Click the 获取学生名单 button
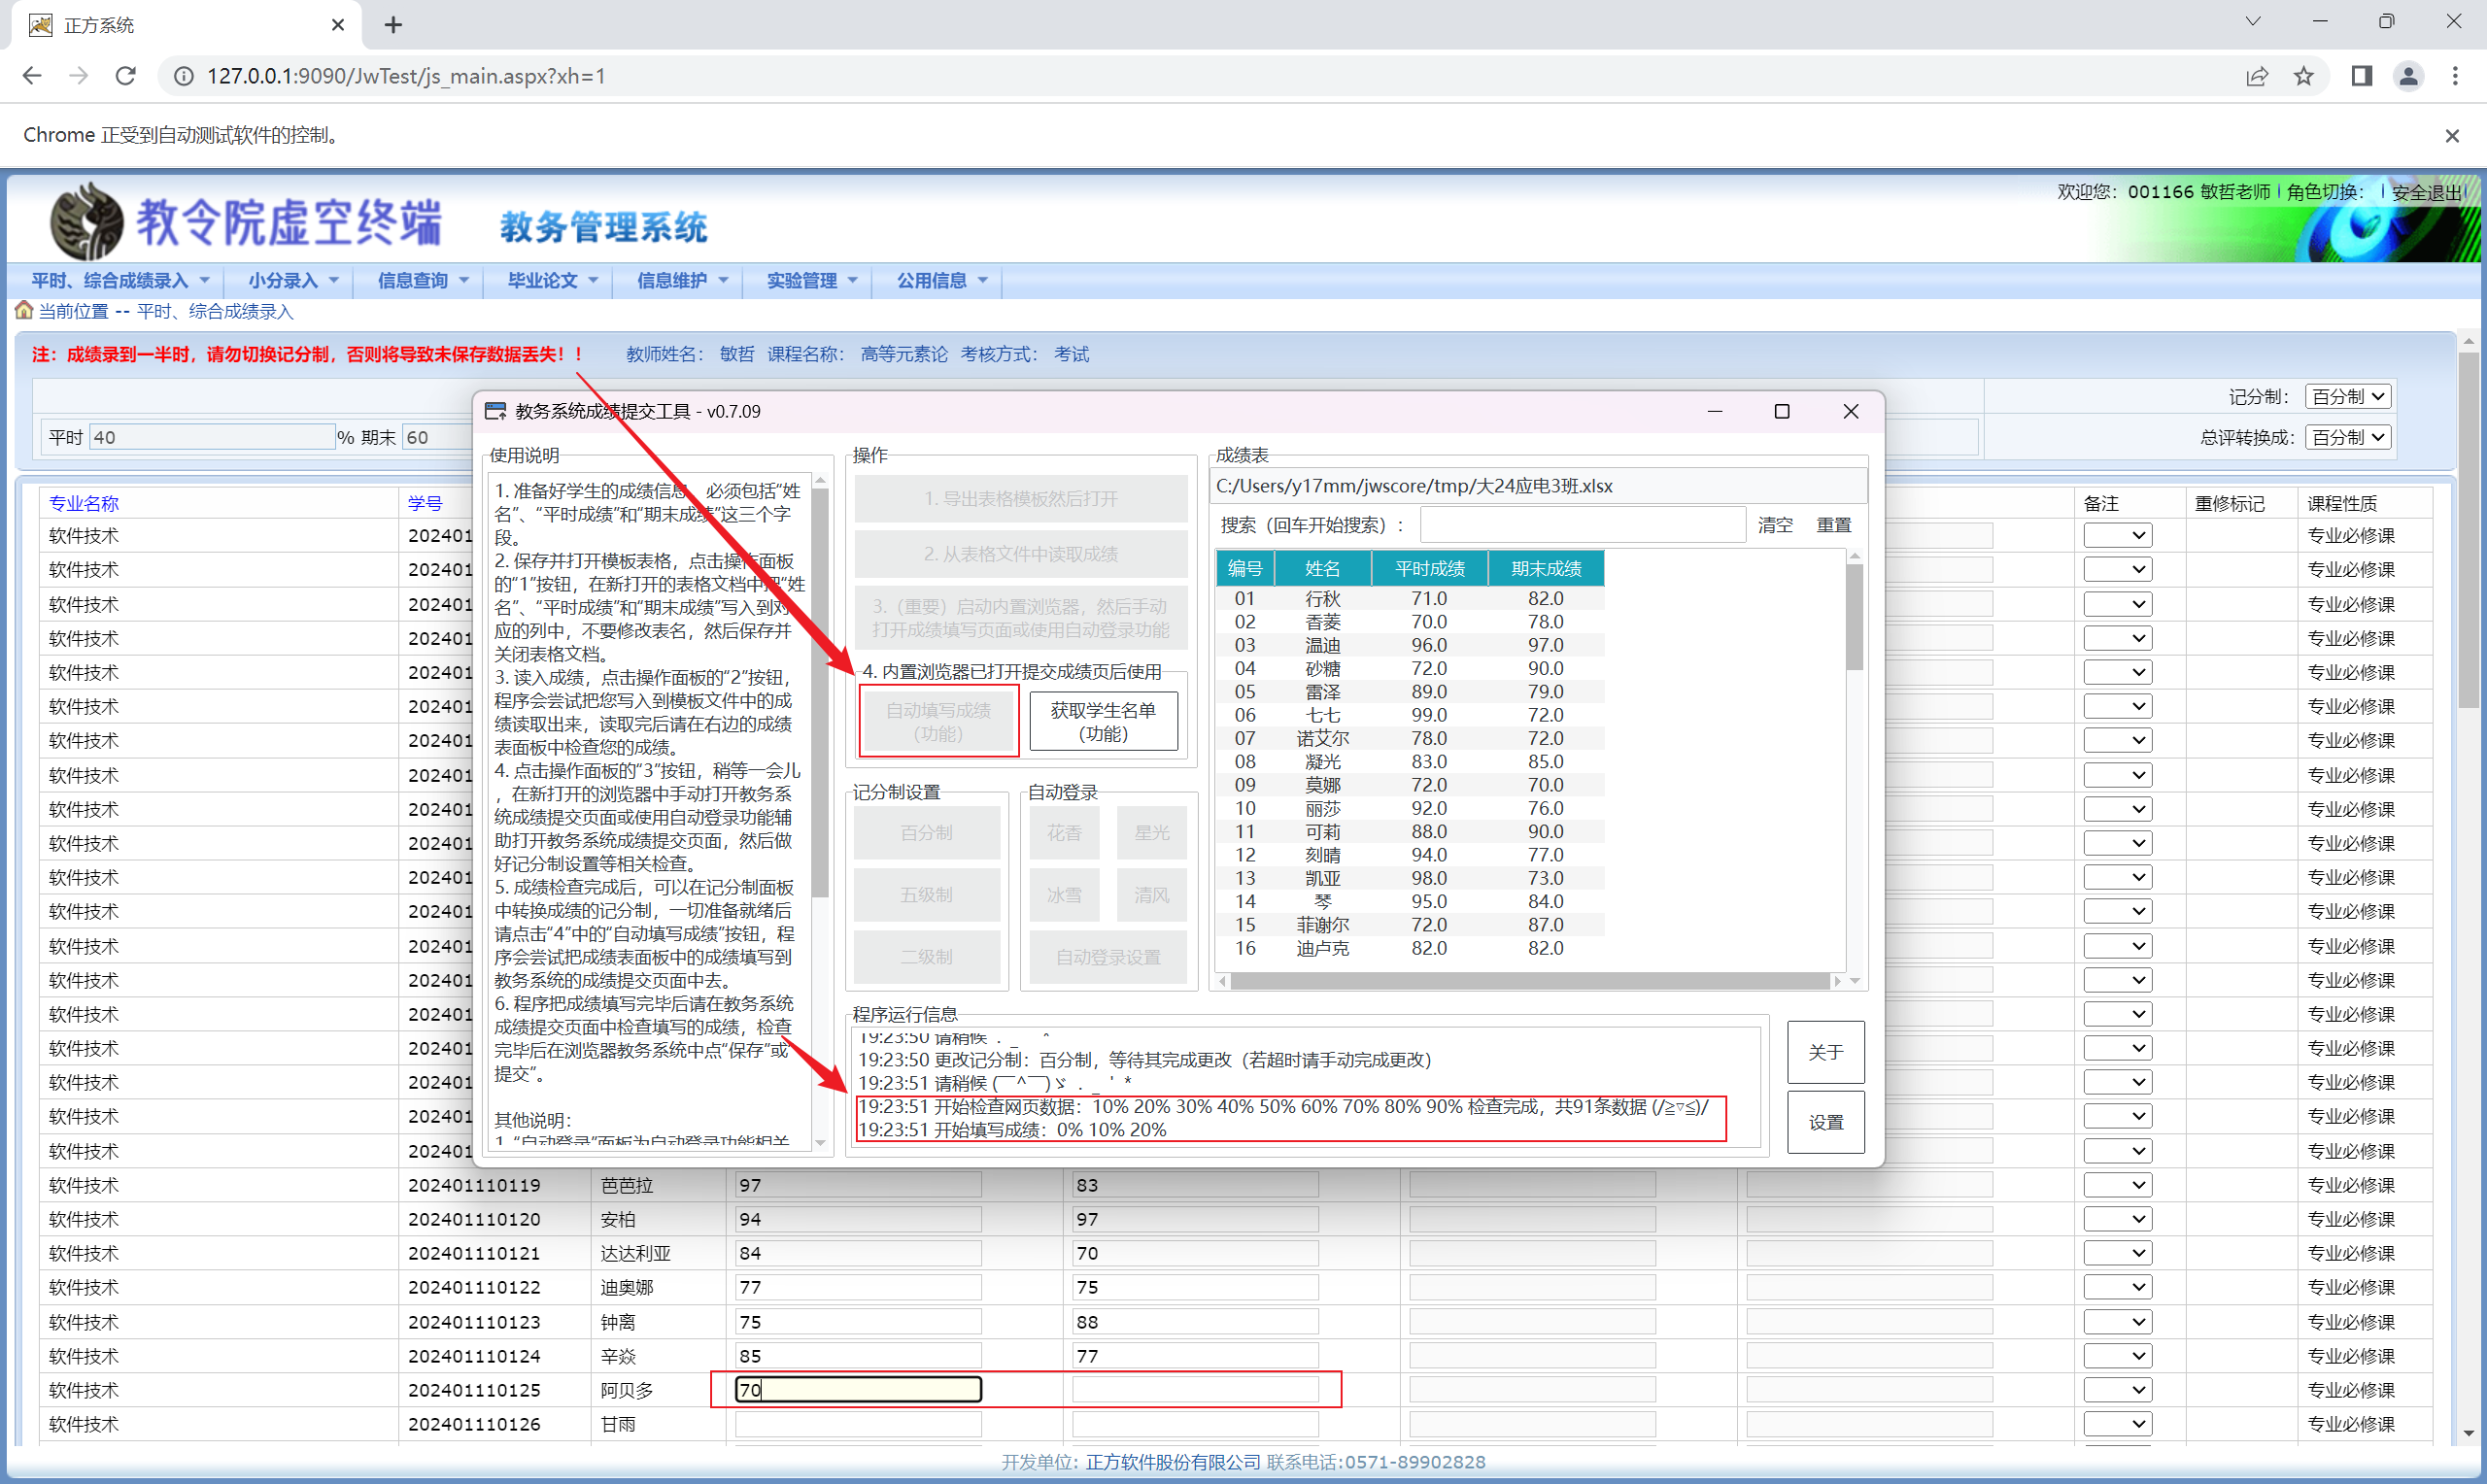The width and height of the screenshot is (2487, 1484). 1102,721
